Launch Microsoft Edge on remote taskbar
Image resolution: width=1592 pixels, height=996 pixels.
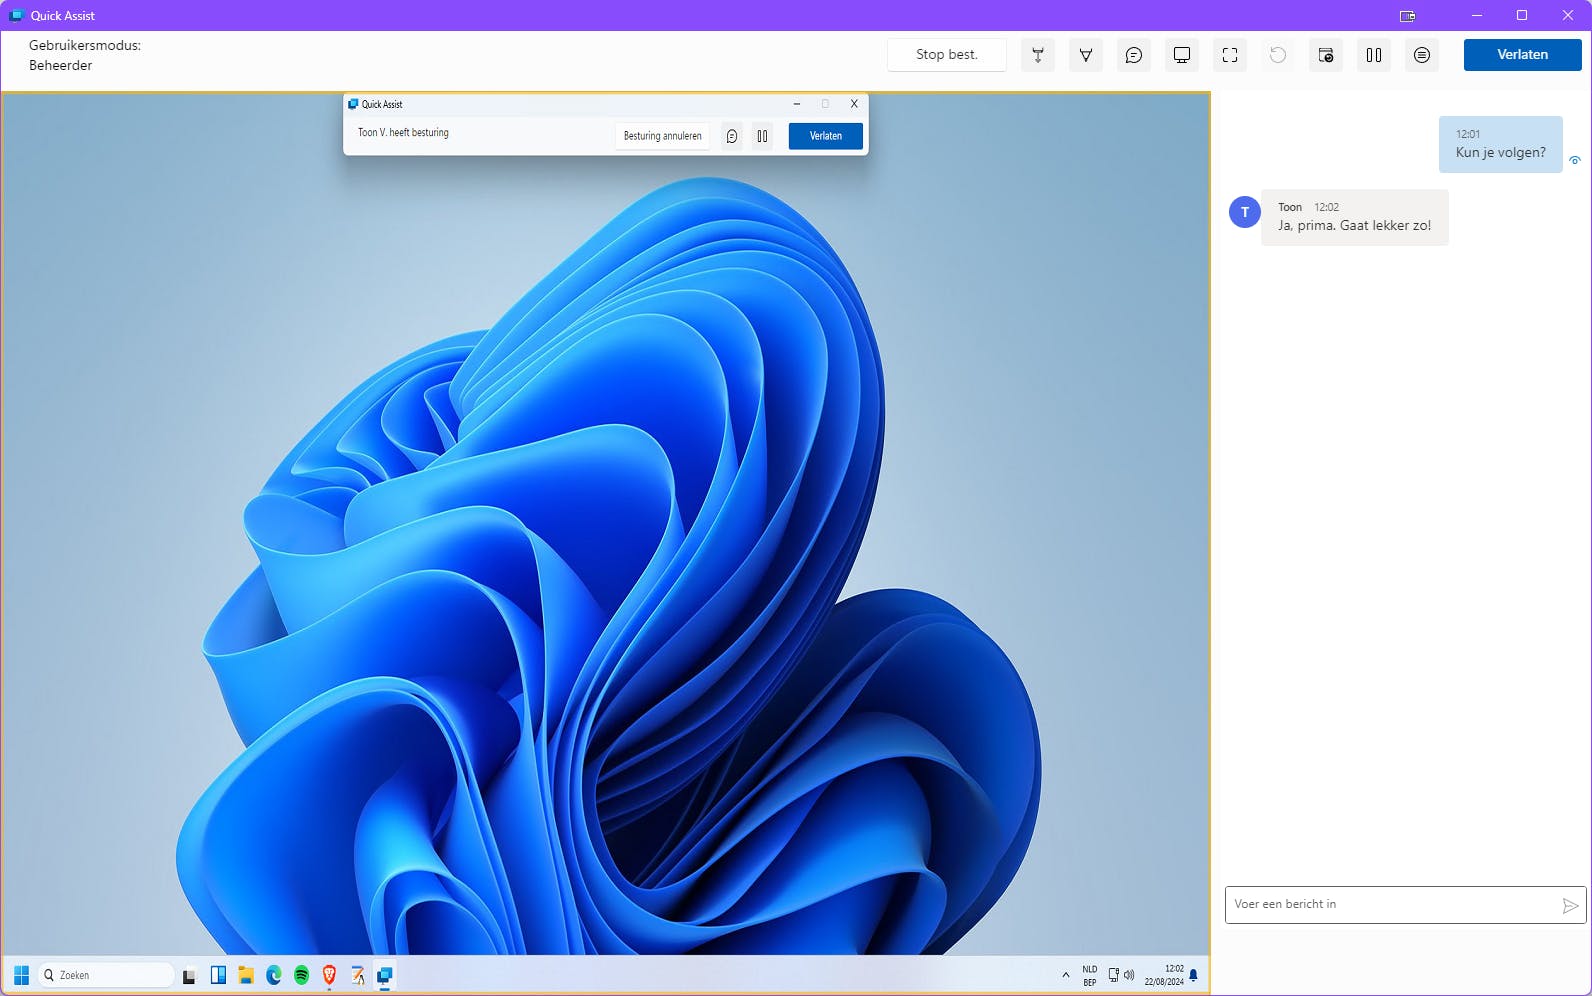pos(274,975)
